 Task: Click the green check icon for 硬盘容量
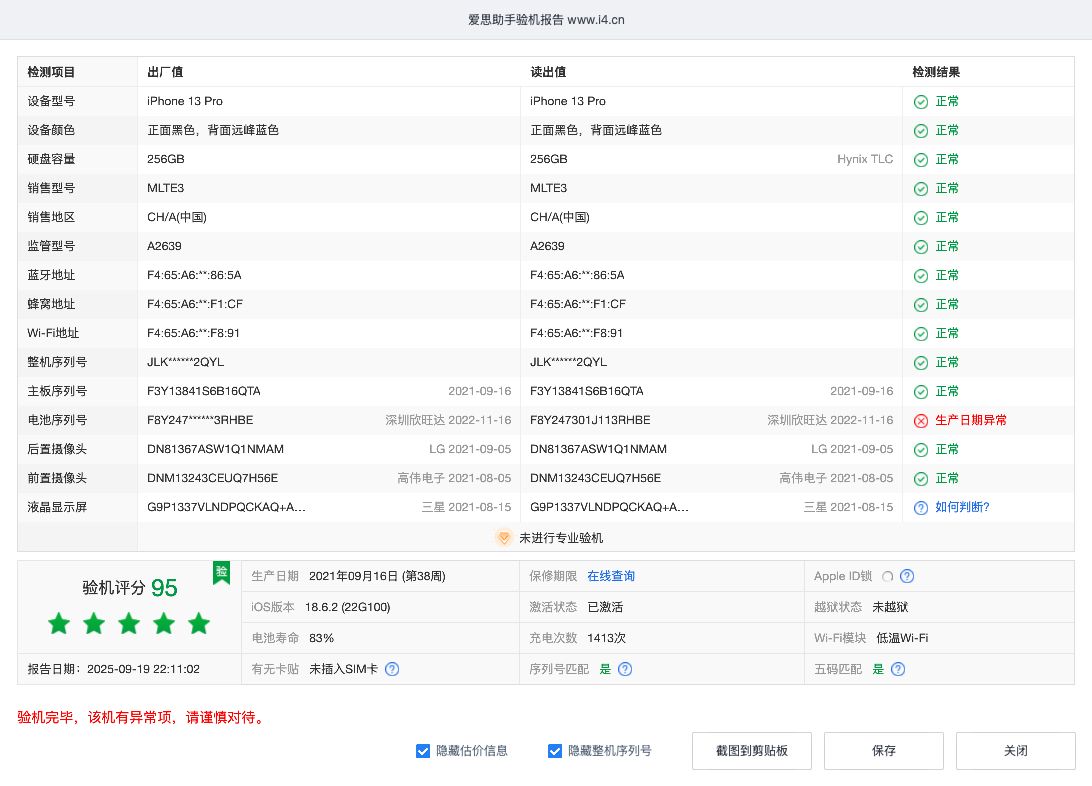(x=921, y=159)
